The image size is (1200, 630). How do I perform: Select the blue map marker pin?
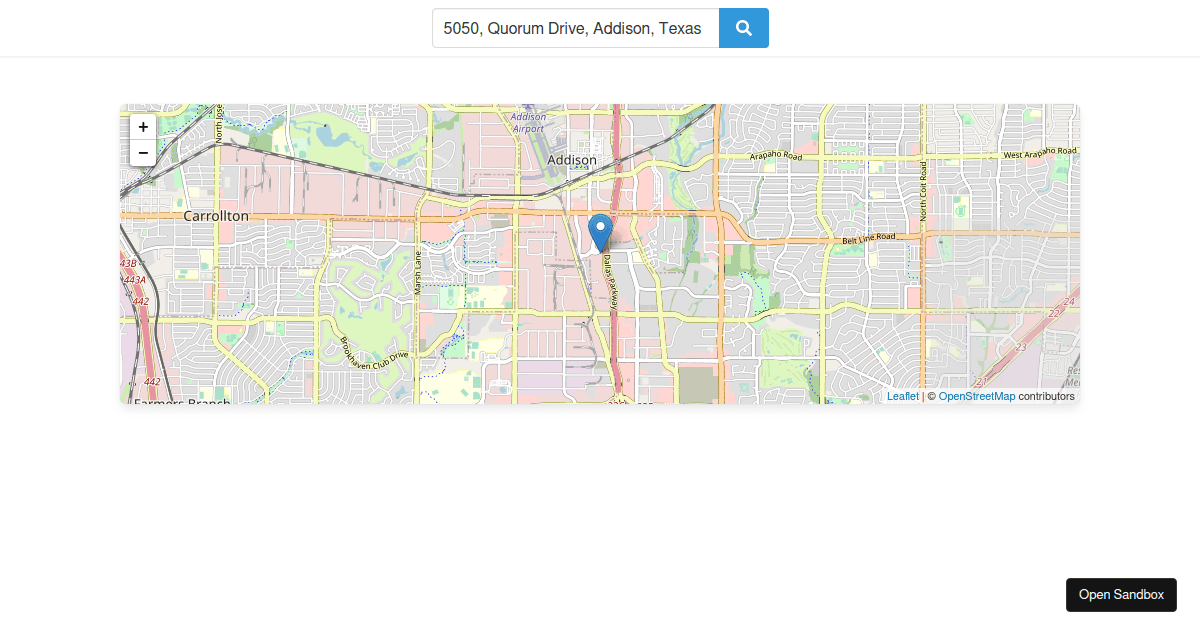(x=600, y=230)
